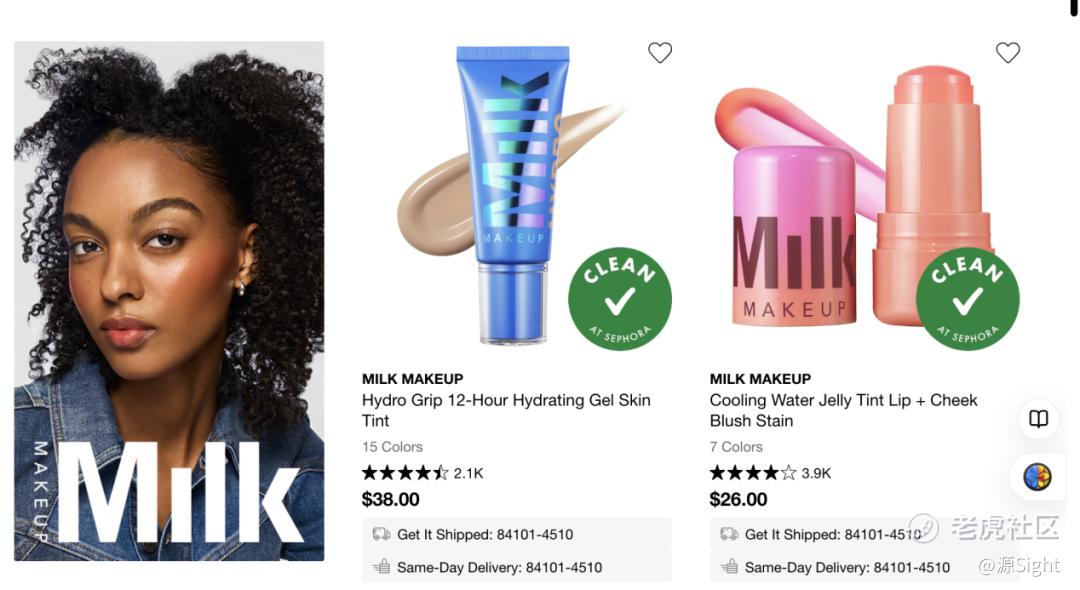
Task: Click the truck icon under Jelly Tint
Action: click(x=729, y=534)
